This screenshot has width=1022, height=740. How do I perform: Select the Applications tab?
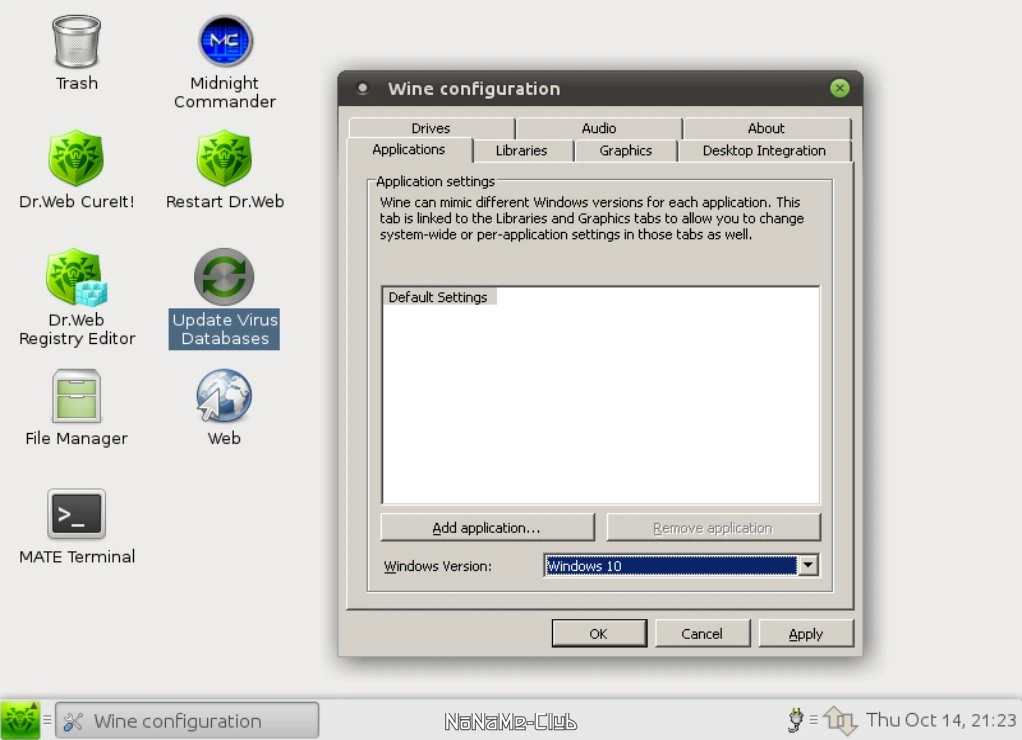click(x=409, y=149)
